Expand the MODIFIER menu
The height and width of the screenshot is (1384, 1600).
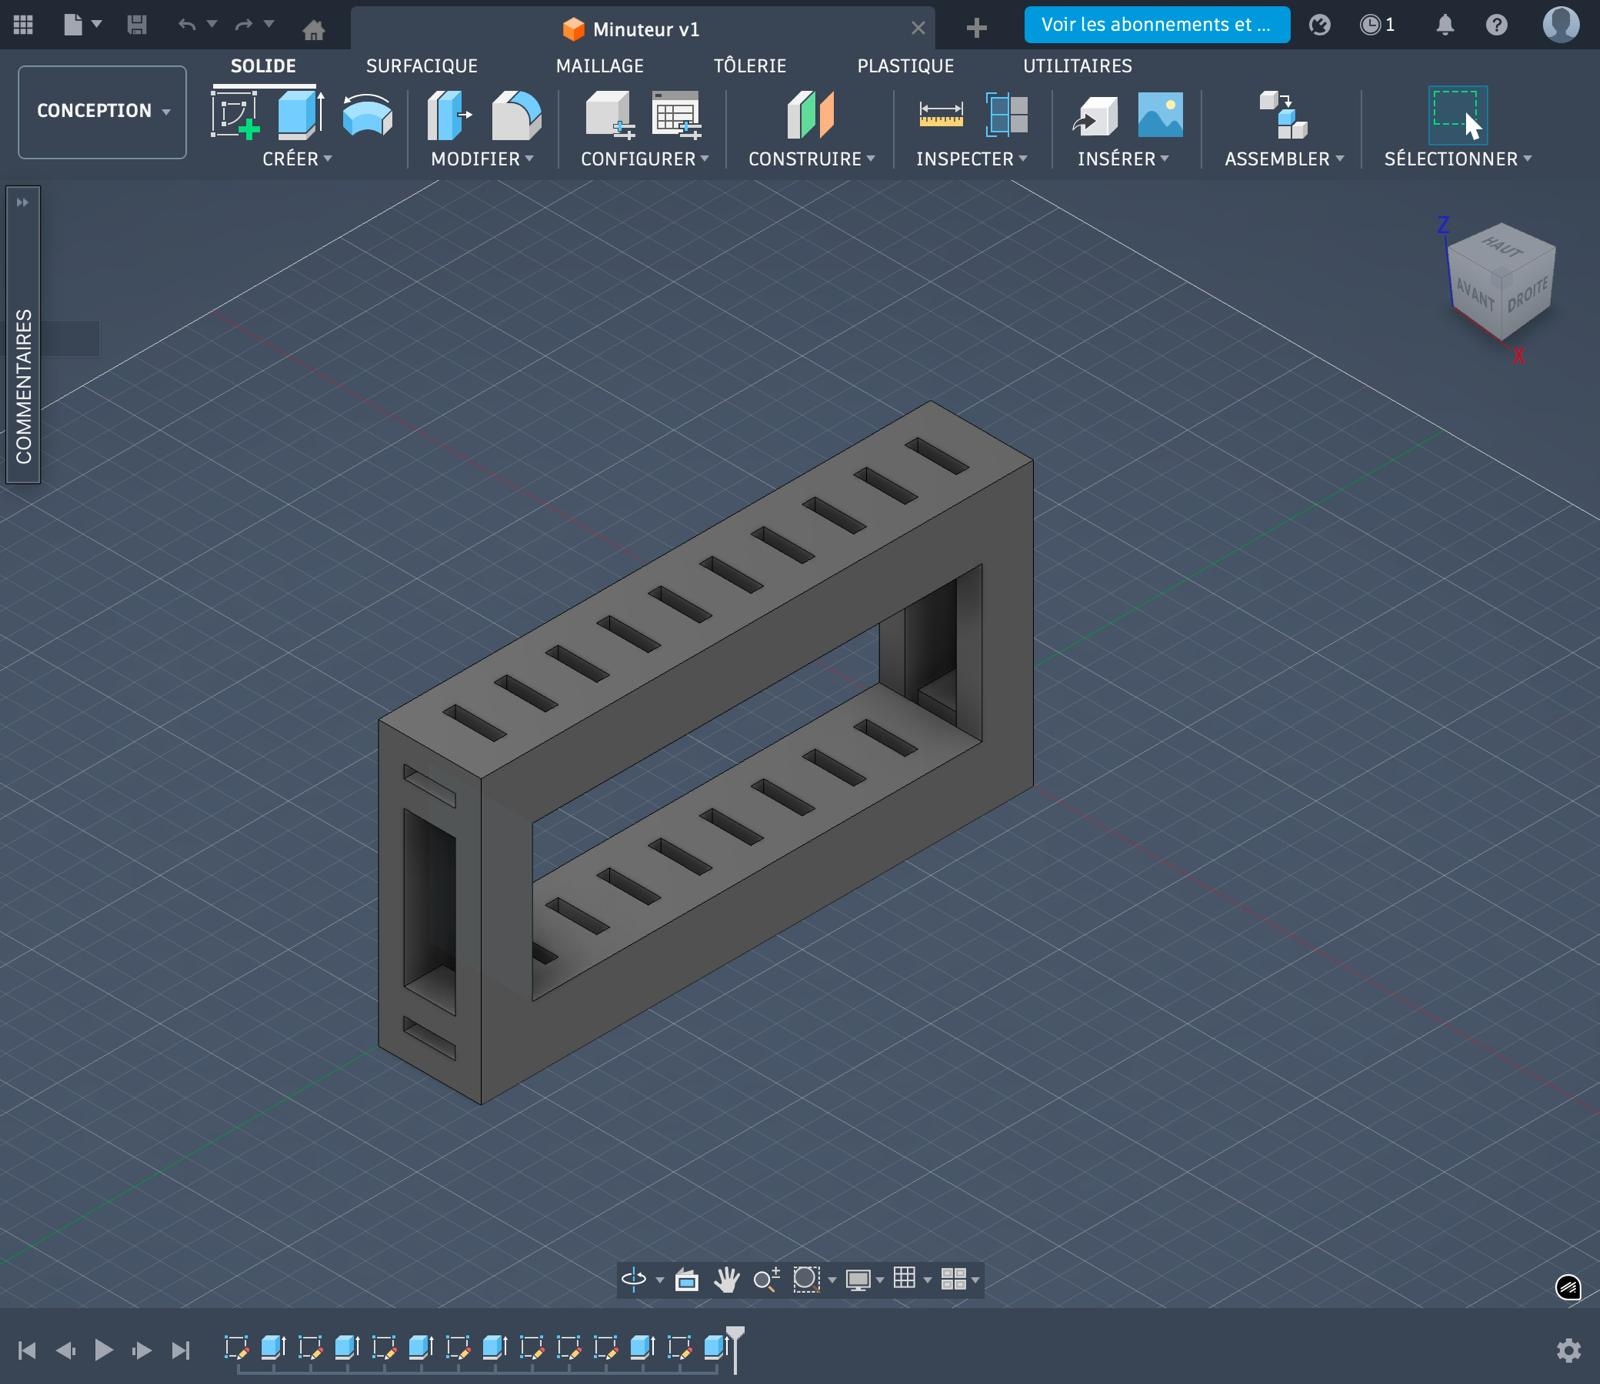(482, 159)
